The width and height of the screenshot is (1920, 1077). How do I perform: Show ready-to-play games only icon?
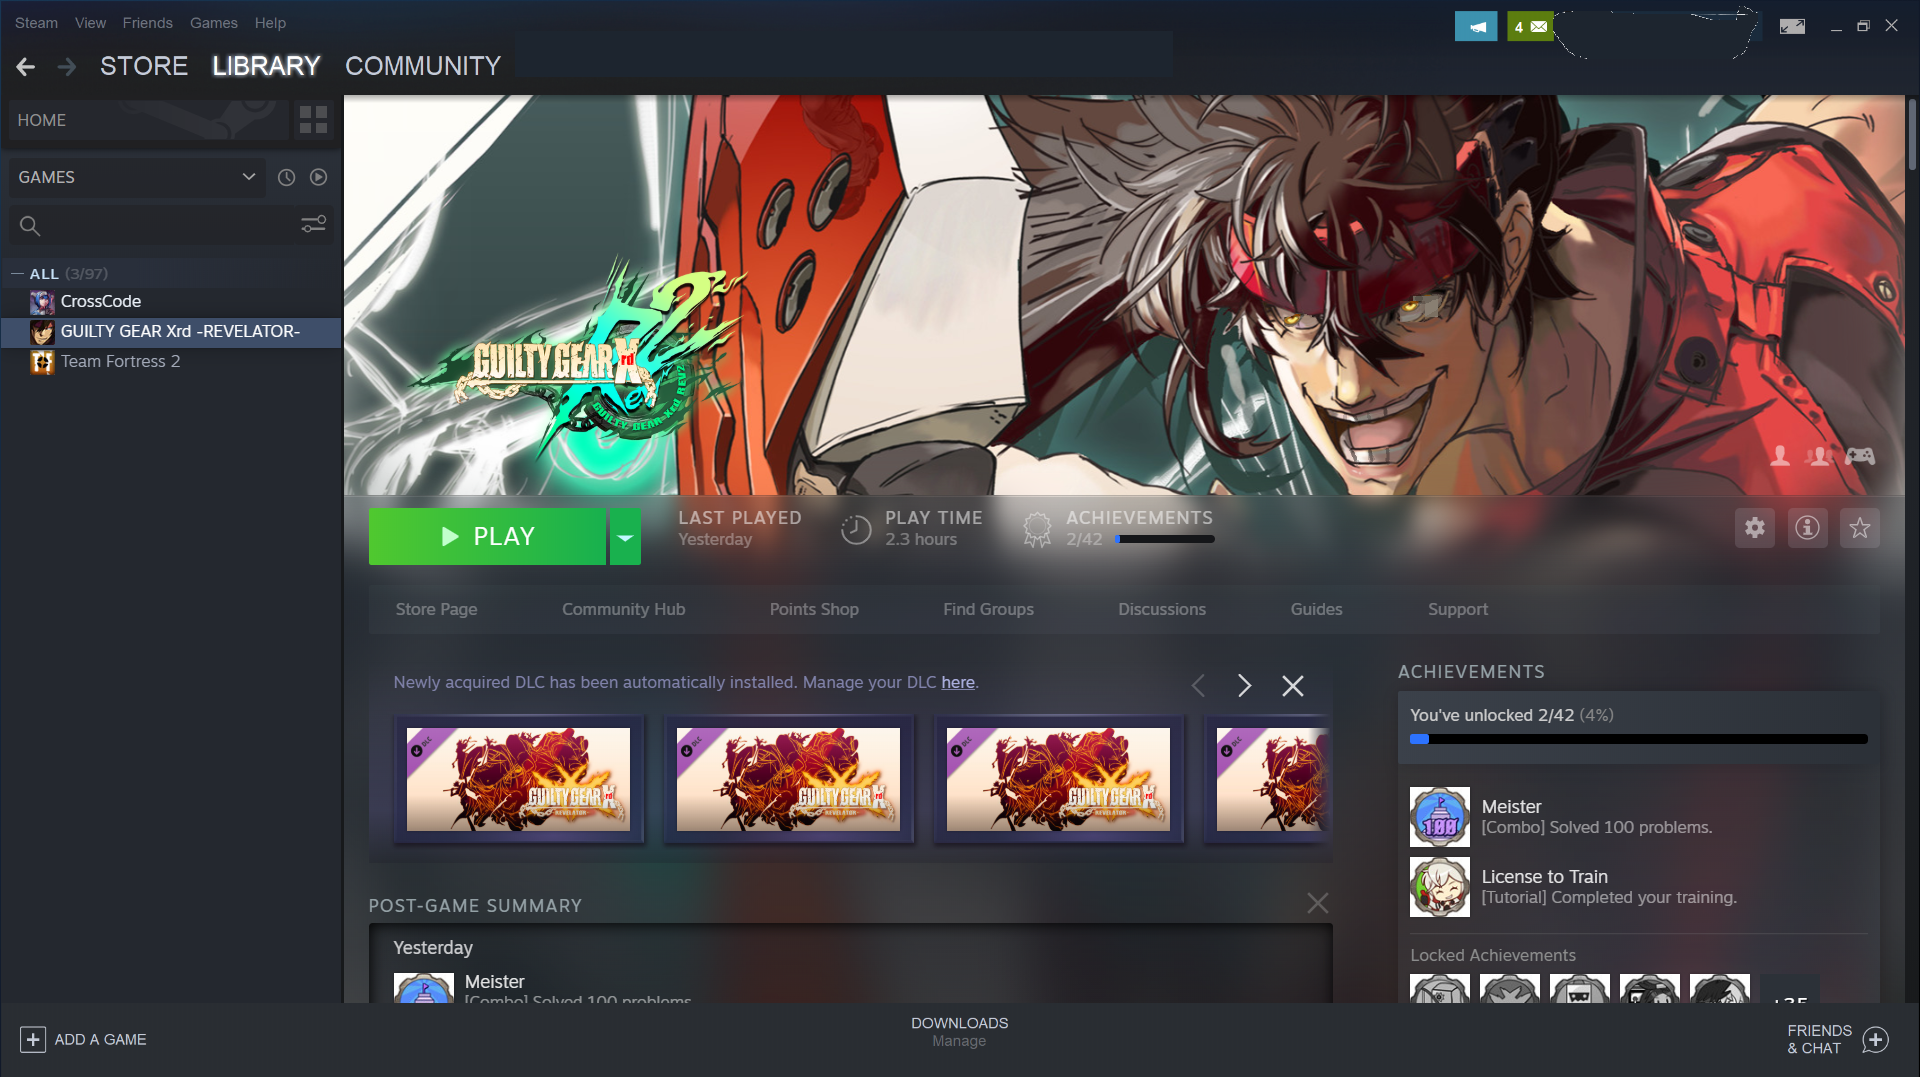318,177
